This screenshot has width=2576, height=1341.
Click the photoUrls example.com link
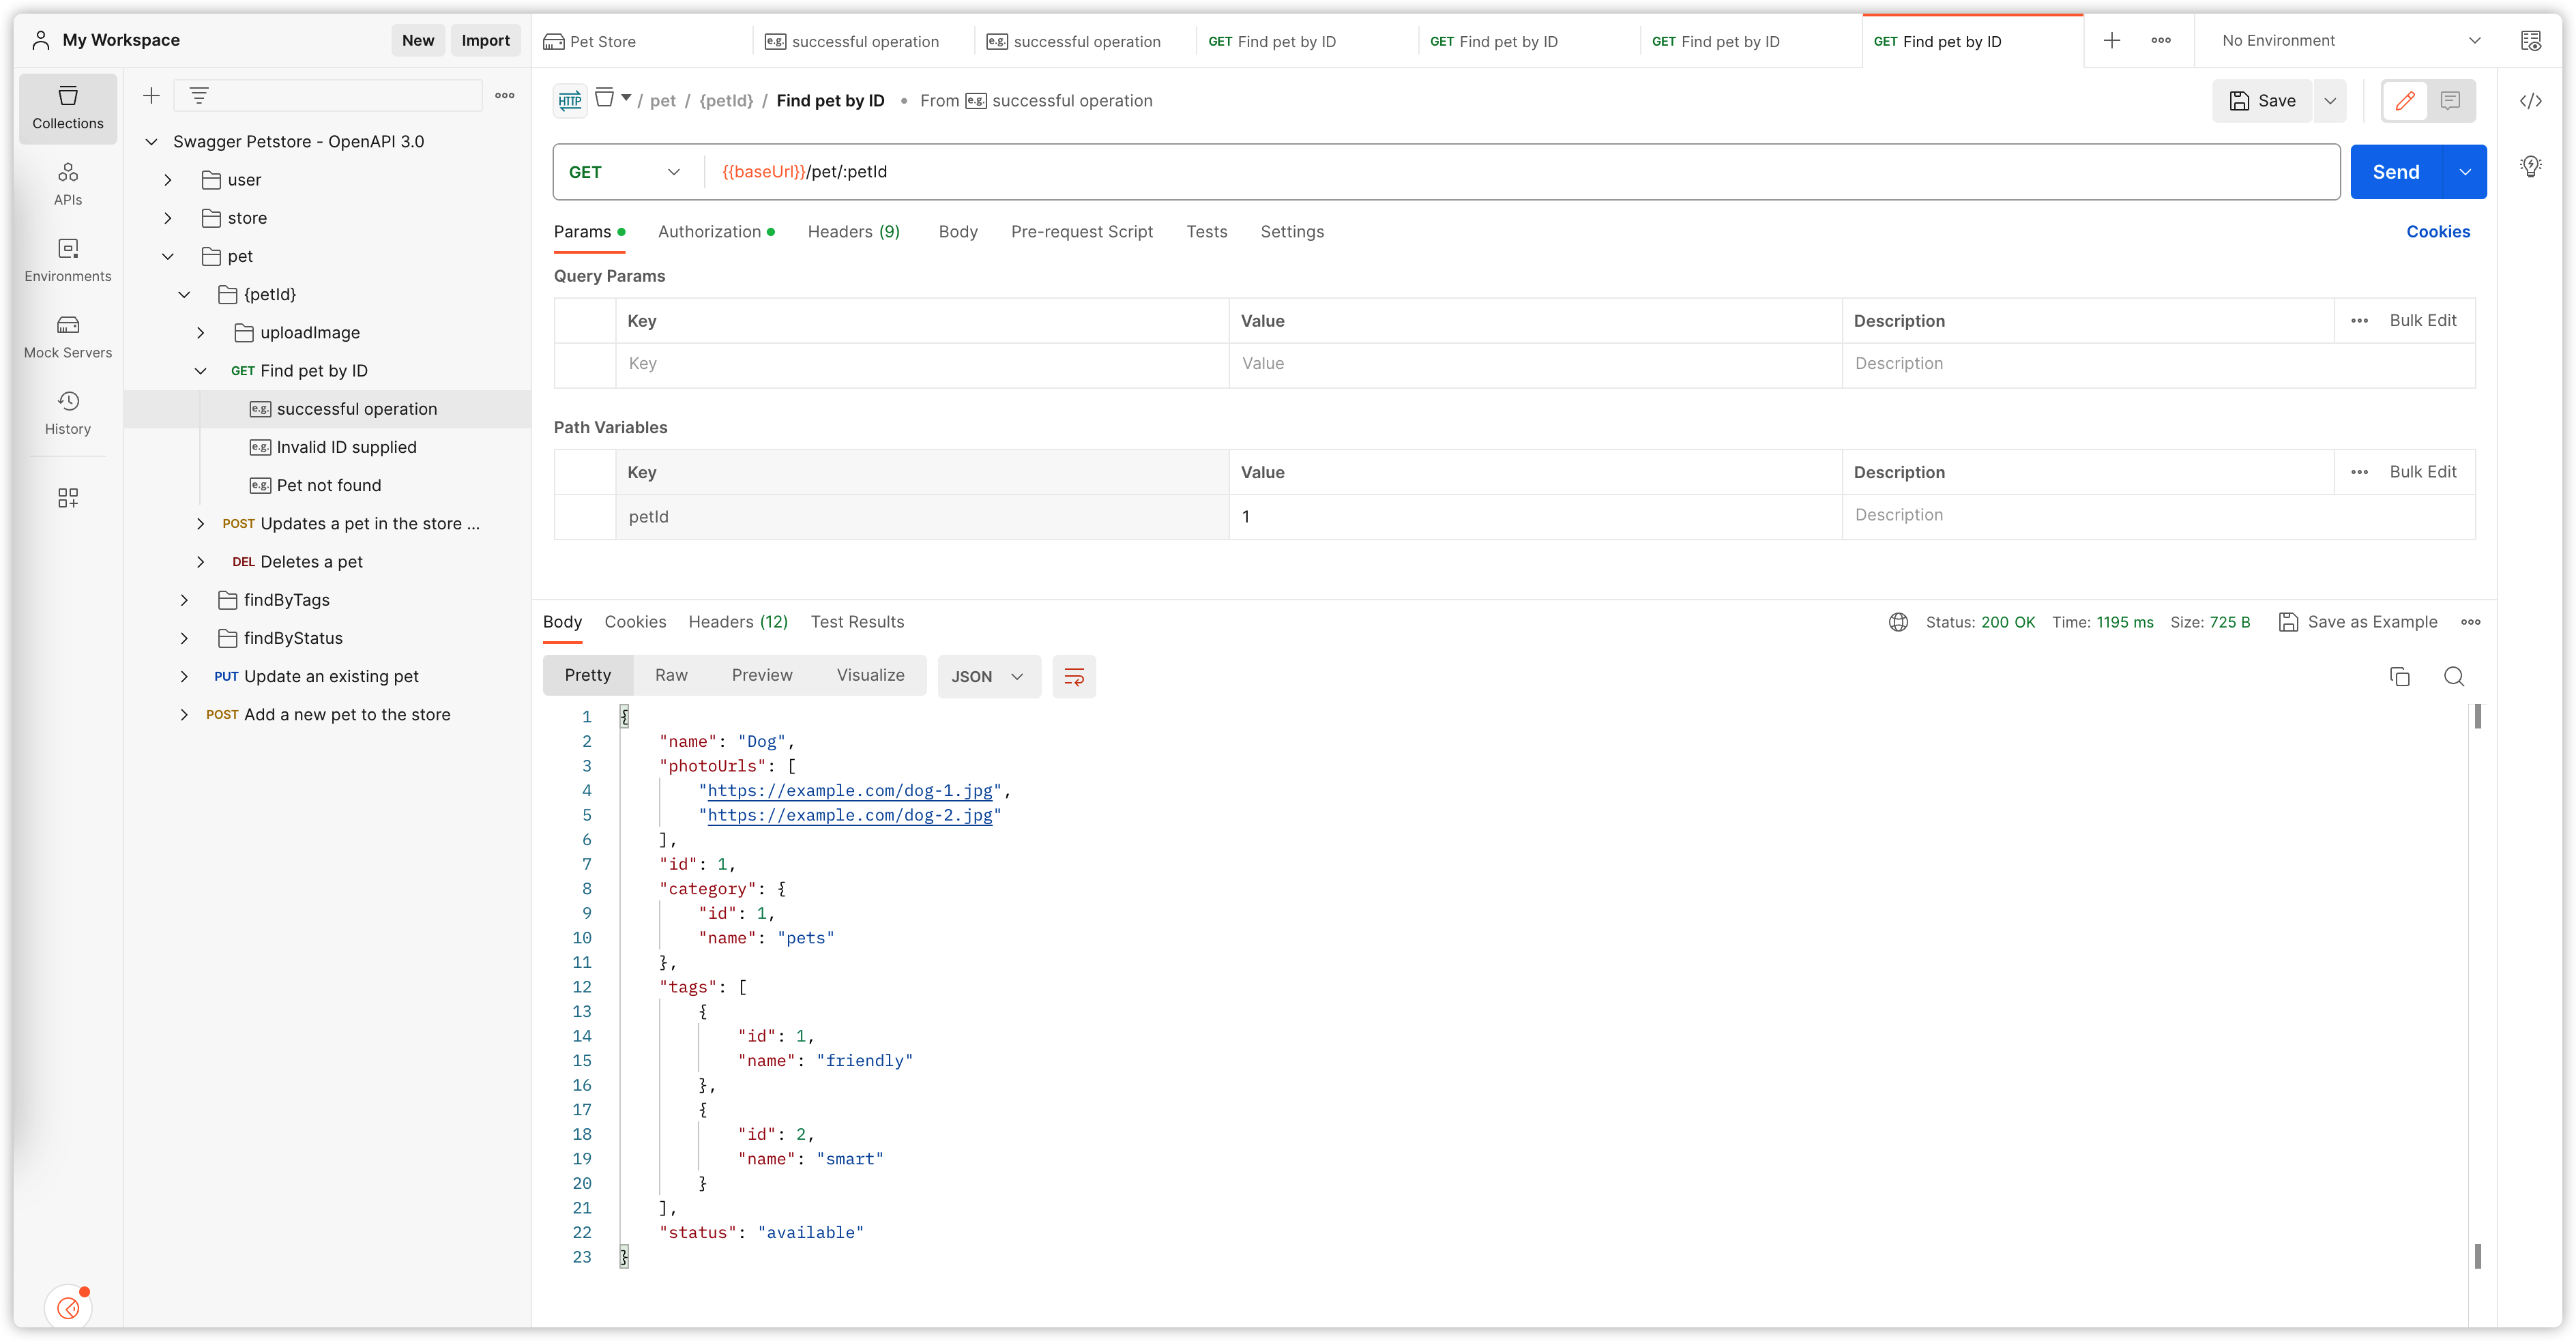pyautogui.click(x=850, y=789)
